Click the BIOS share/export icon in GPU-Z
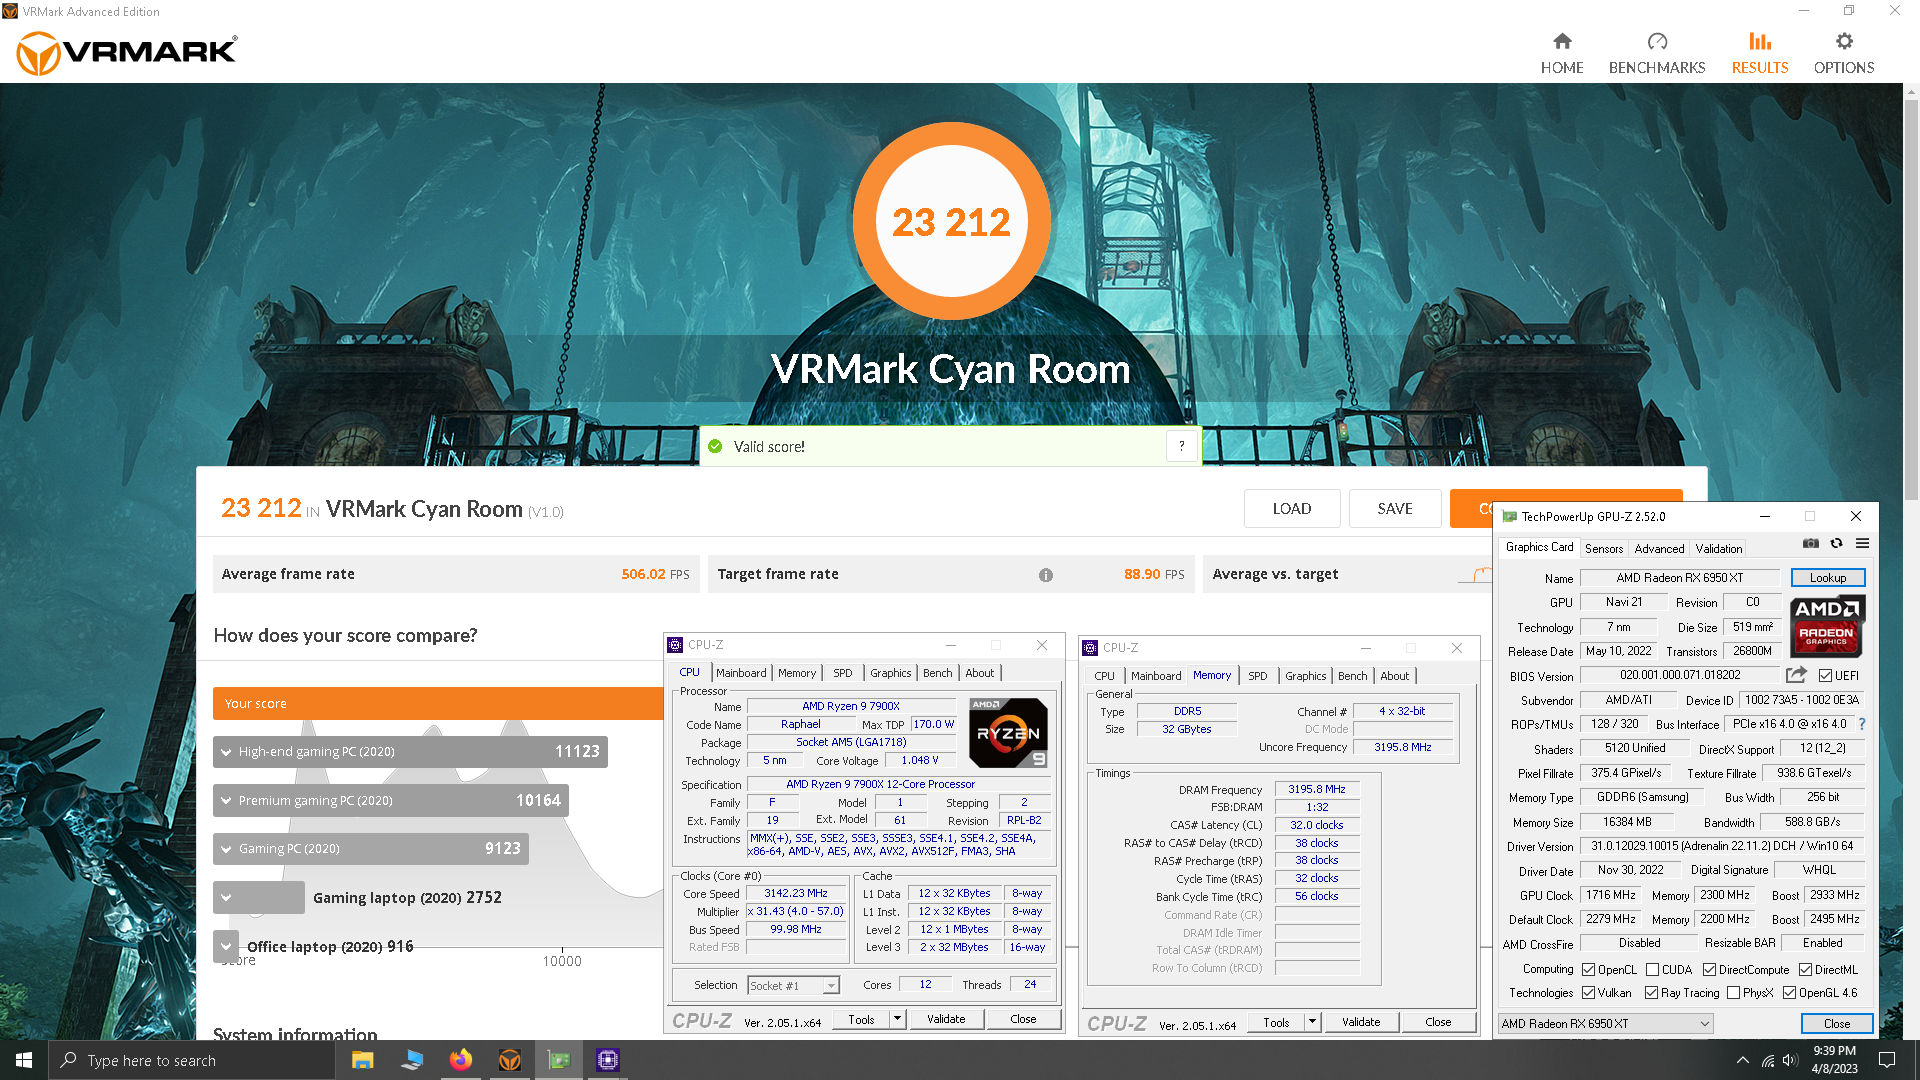1920x1080 pixels. point(1796,675)
